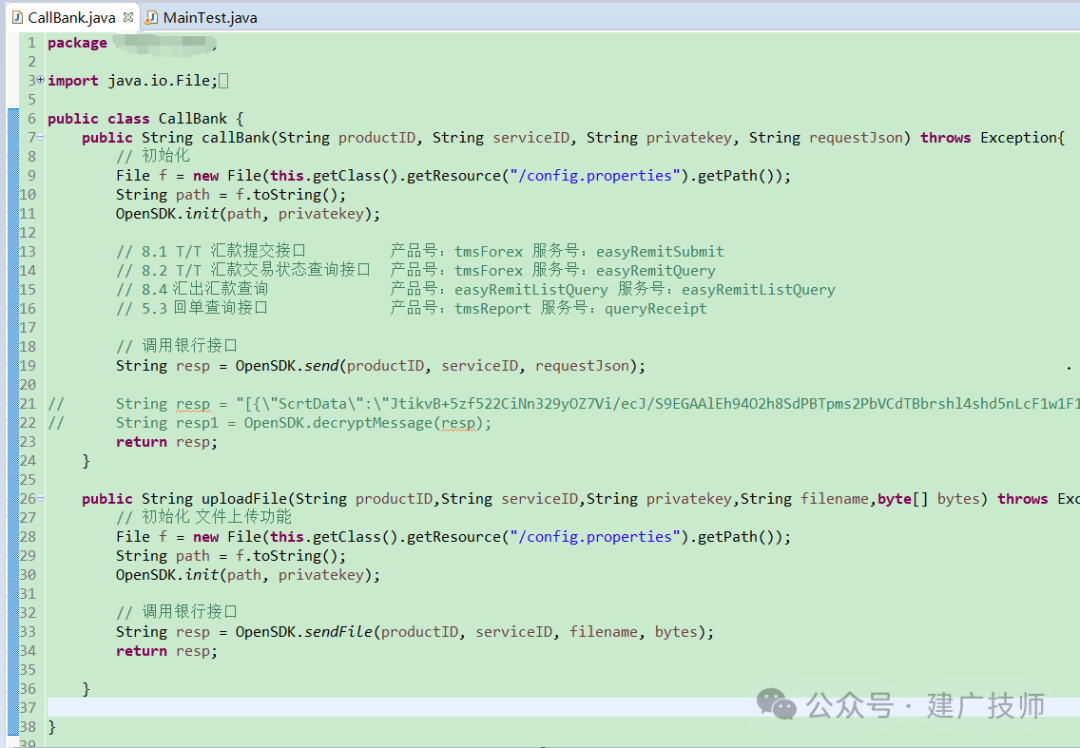Collapse the callBank method at line 7

pos(41,137)
